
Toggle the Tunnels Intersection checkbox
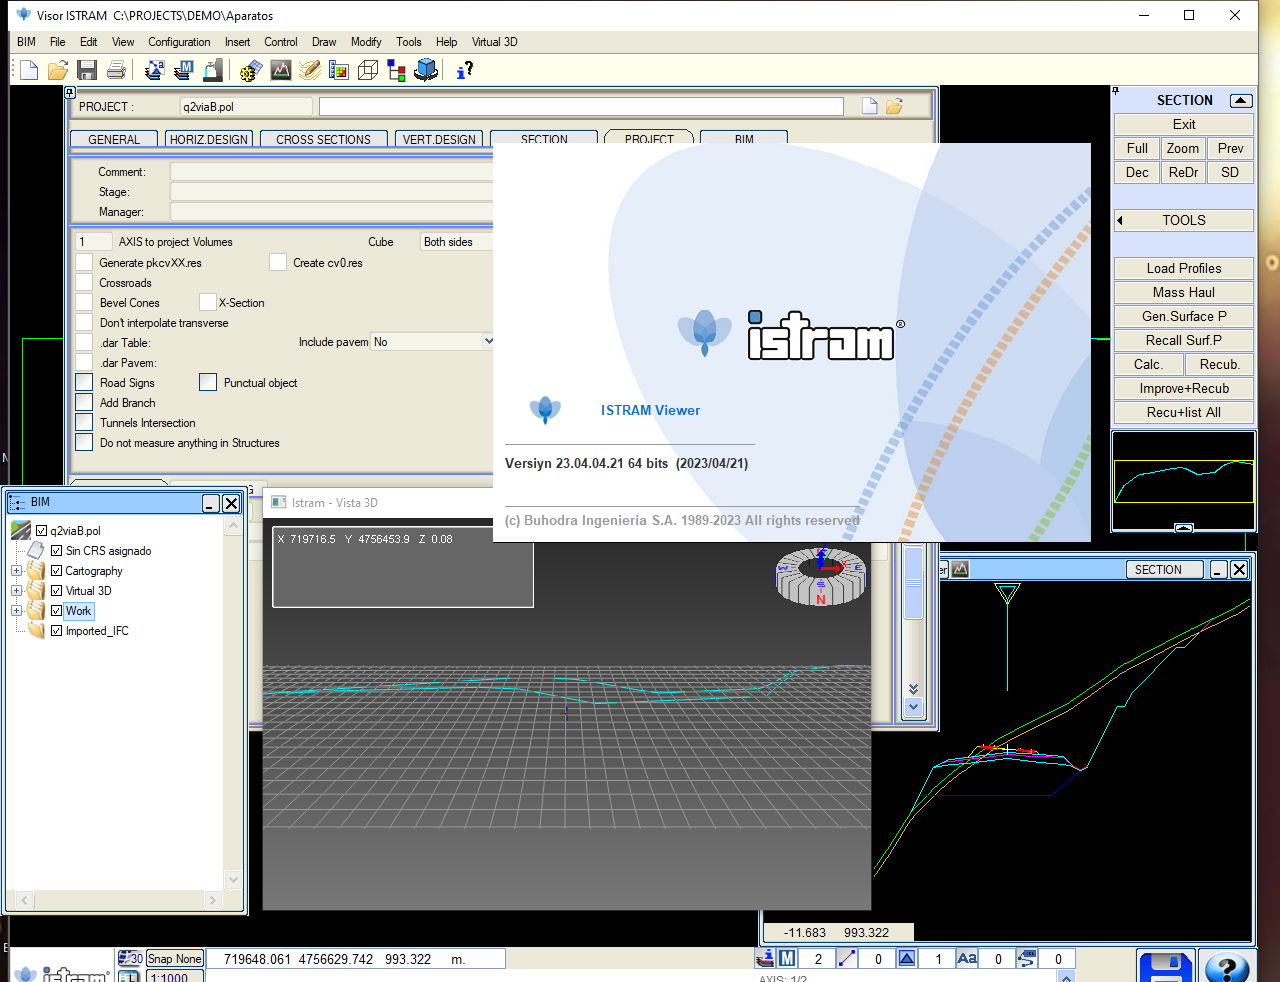coord(84,422)
